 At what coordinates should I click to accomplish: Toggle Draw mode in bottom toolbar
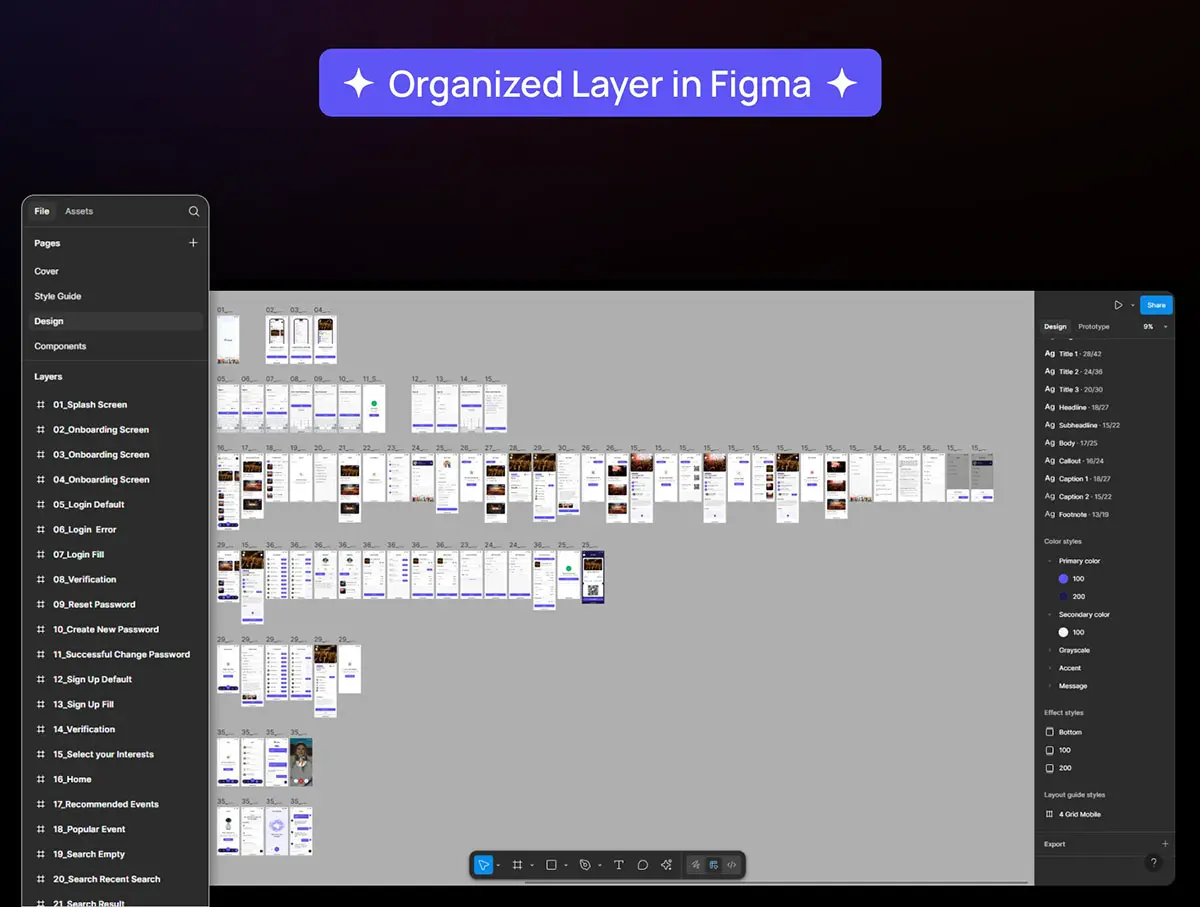pos(696,865)
